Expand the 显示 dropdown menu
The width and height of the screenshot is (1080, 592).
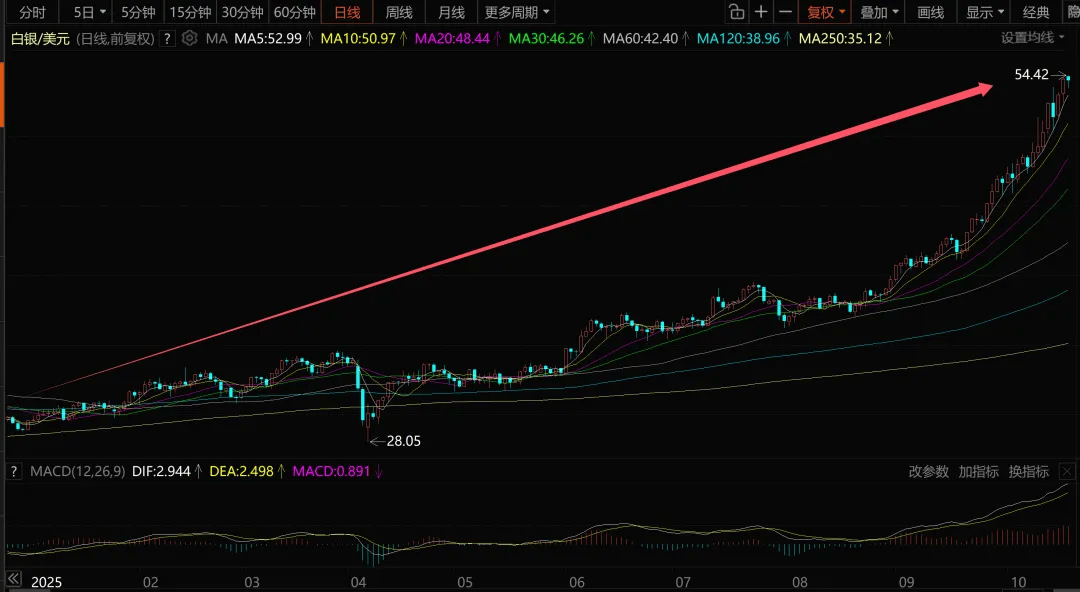pos(985,12)
